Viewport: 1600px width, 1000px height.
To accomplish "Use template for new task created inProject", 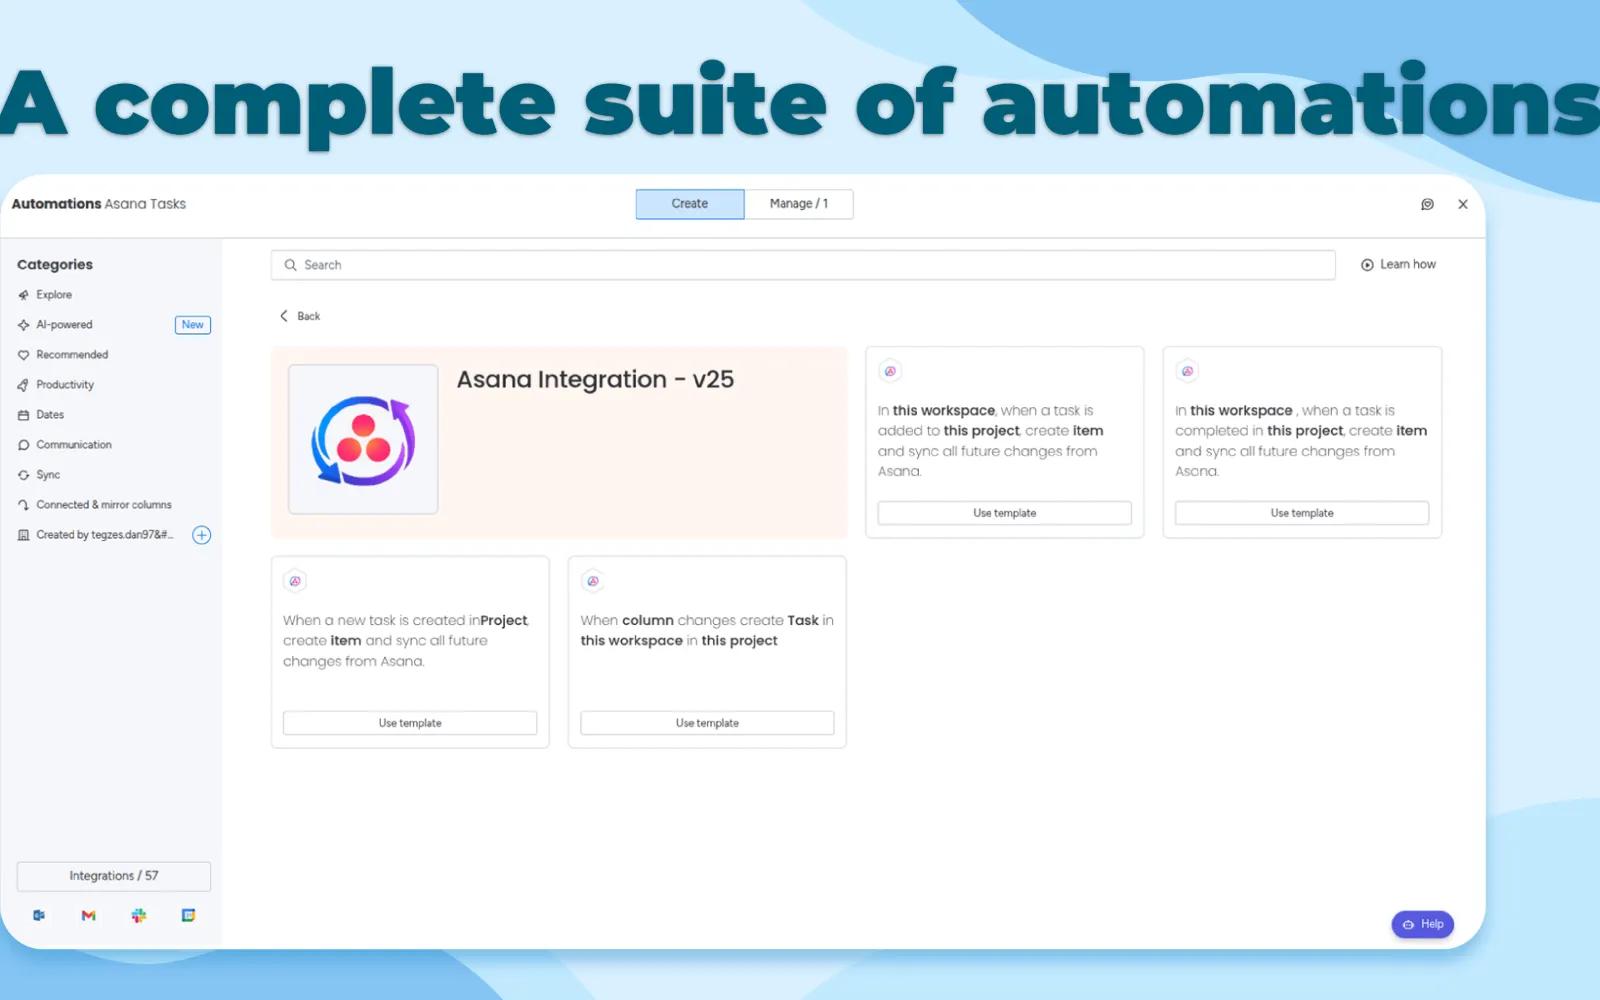I will tap(410, 723).
